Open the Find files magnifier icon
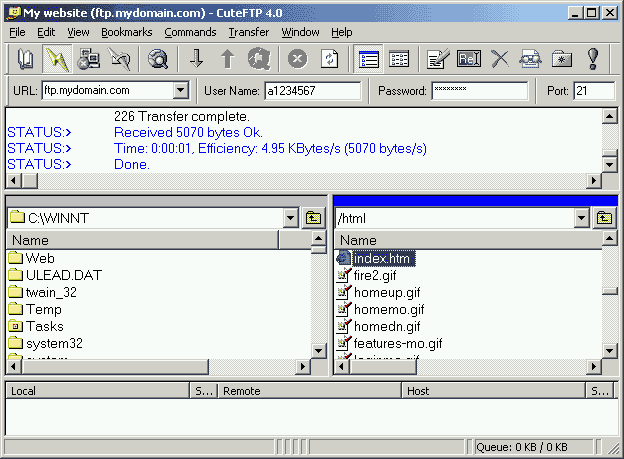This screenshot has width=624, height=459. coord(158,59)
